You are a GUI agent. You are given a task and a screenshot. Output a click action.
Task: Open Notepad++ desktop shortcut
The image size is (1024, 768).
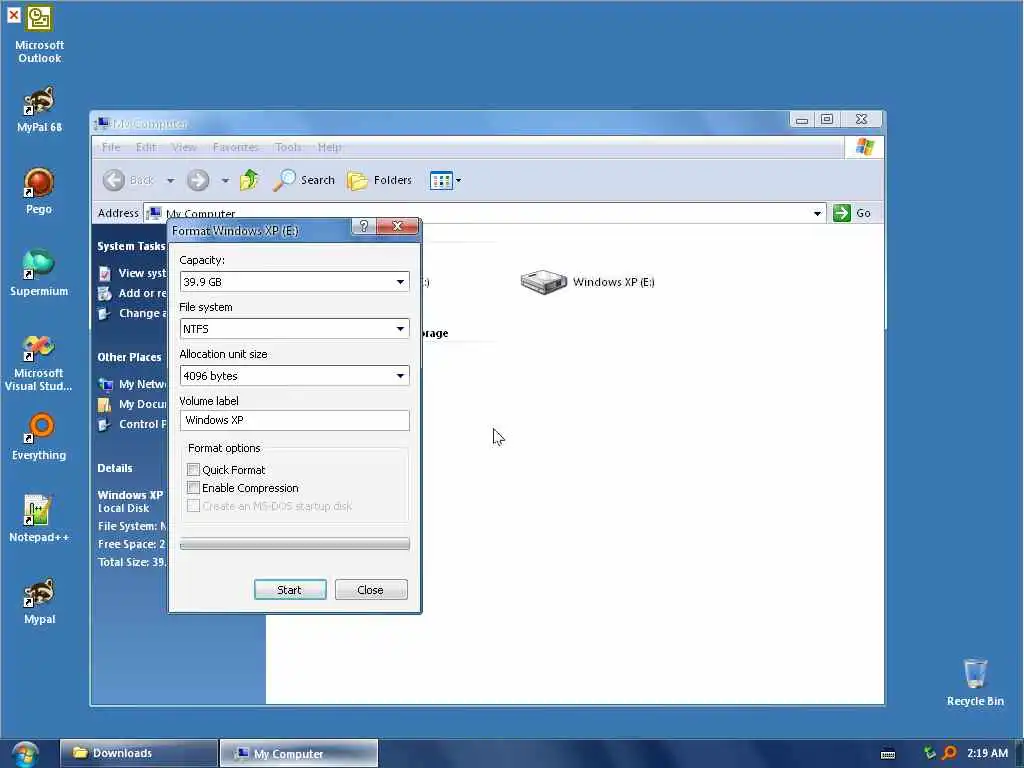click(x=39, y=519)
